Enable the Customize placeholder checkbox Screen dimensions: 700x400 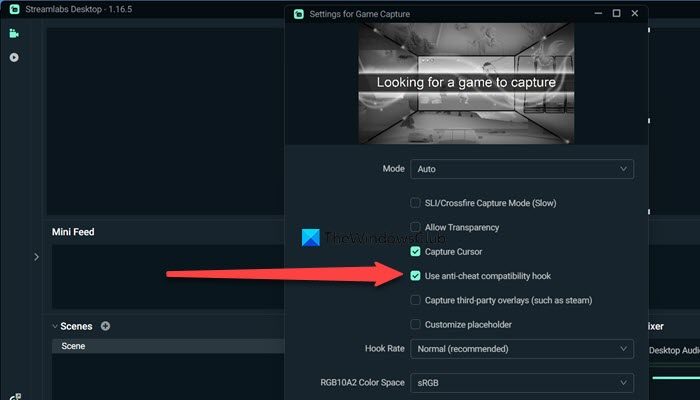pyautogui.click(x=415, y=325)
